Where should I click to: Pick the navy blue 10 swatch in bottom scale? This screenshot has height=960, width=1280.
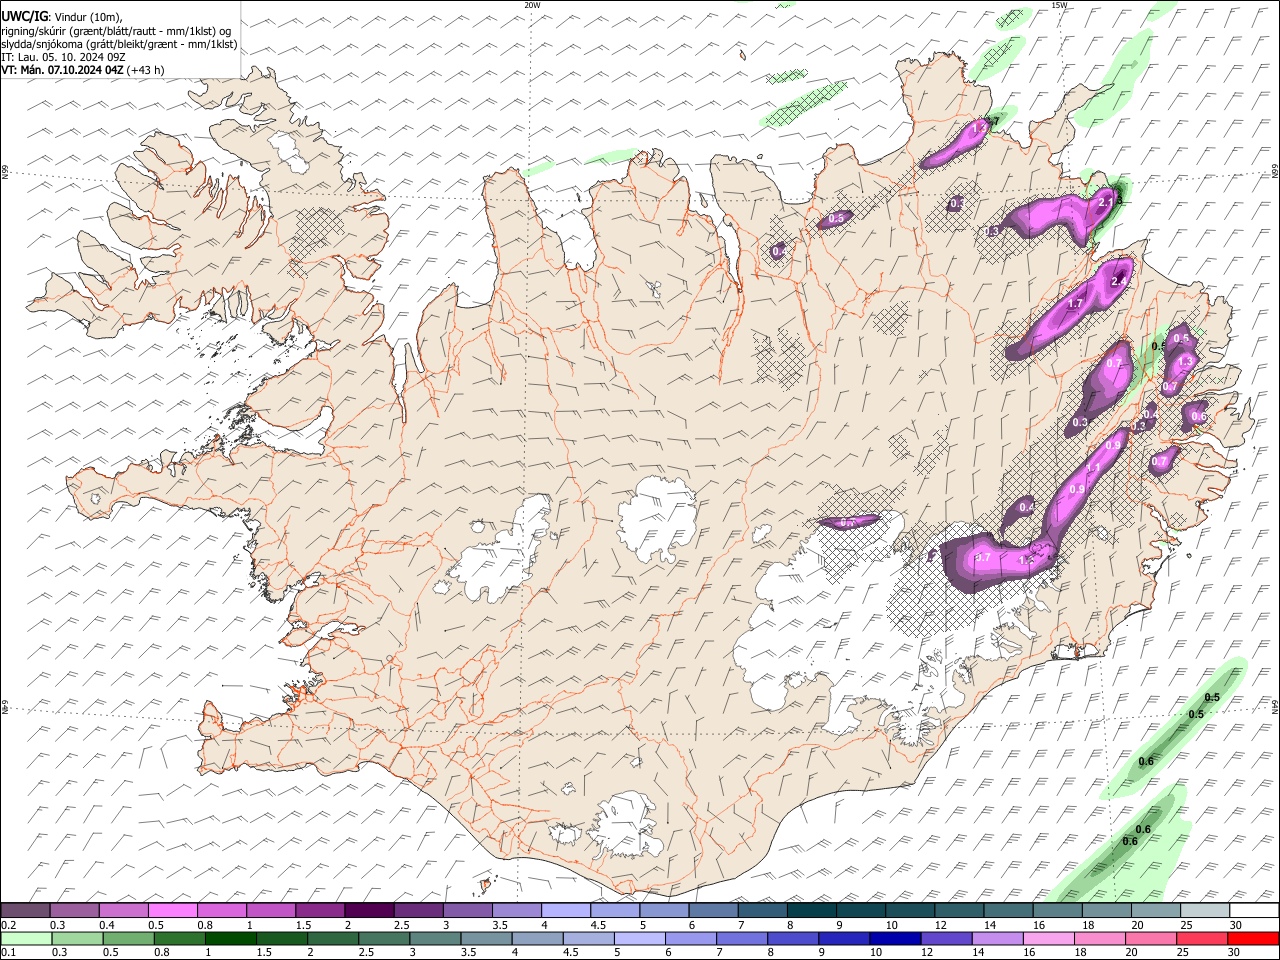click(895, 938)
